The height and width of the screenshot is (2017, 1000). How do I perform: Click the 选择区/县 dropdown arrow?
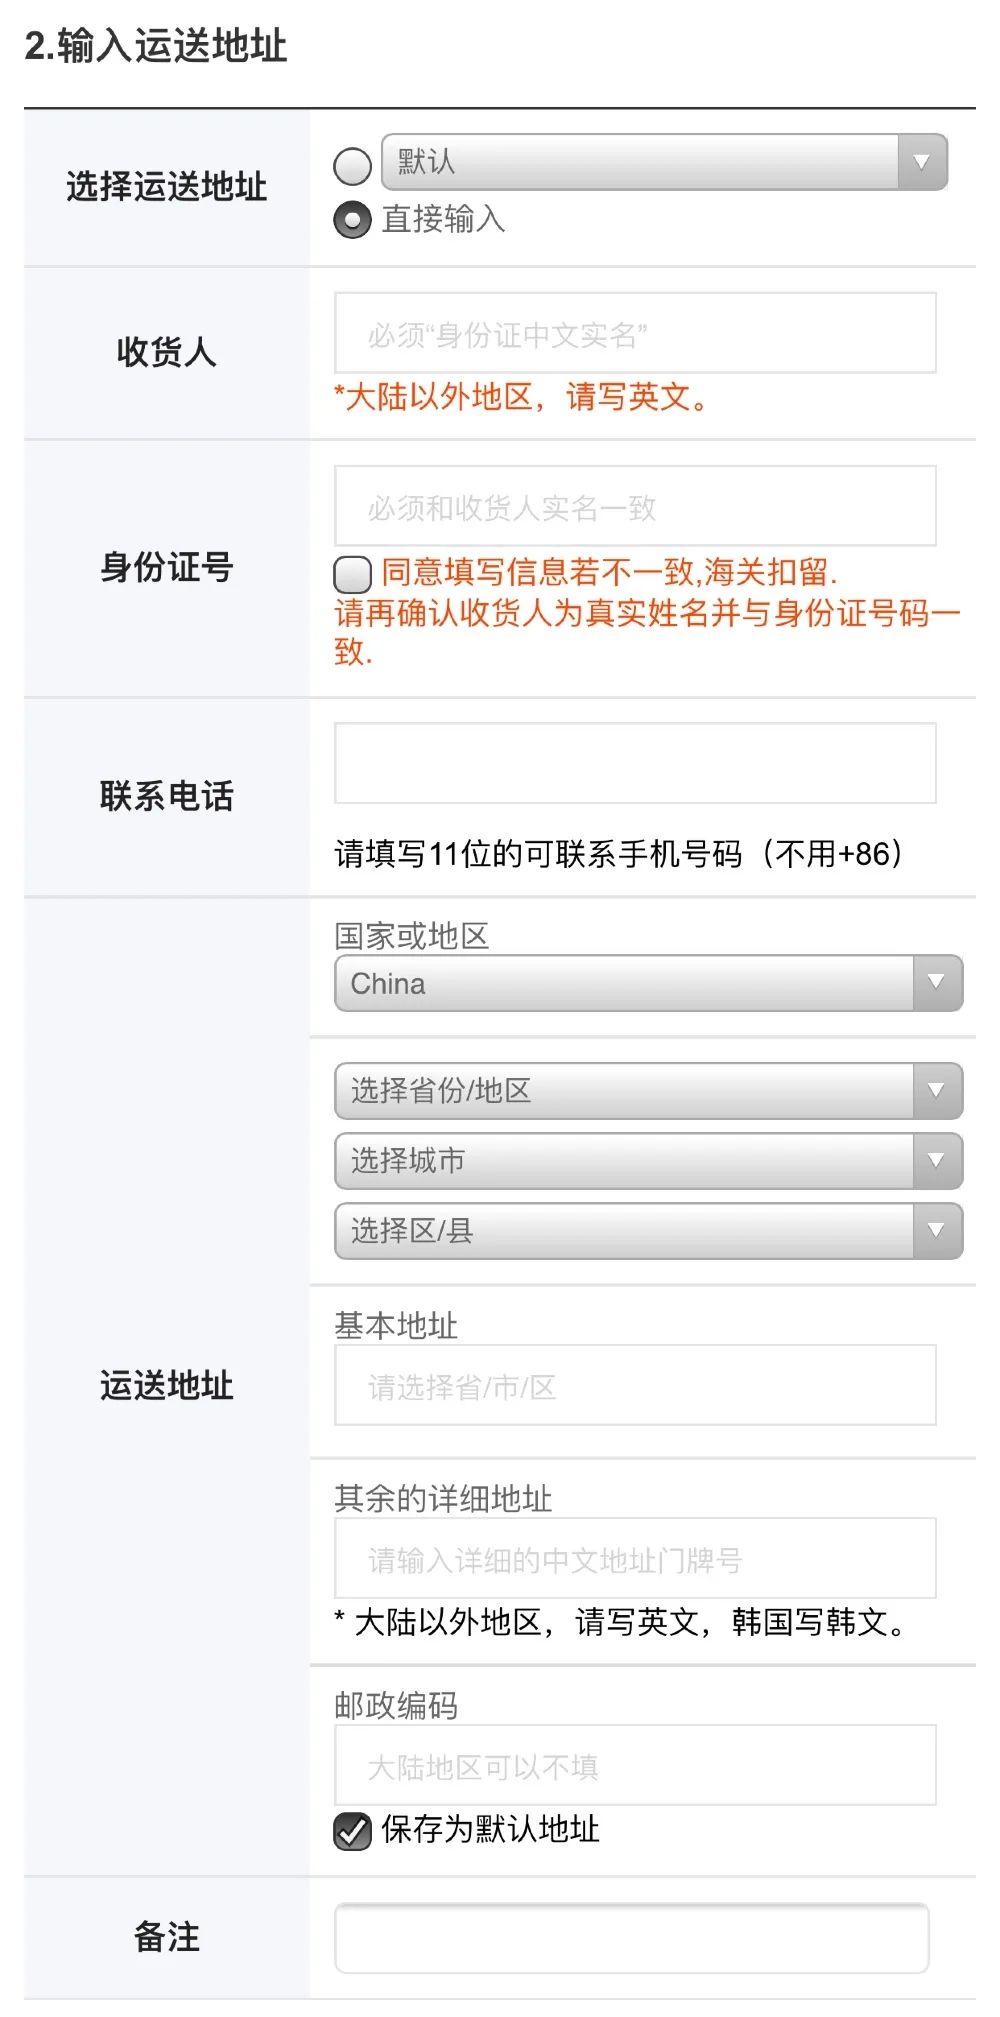click(x=937, y=1231)
